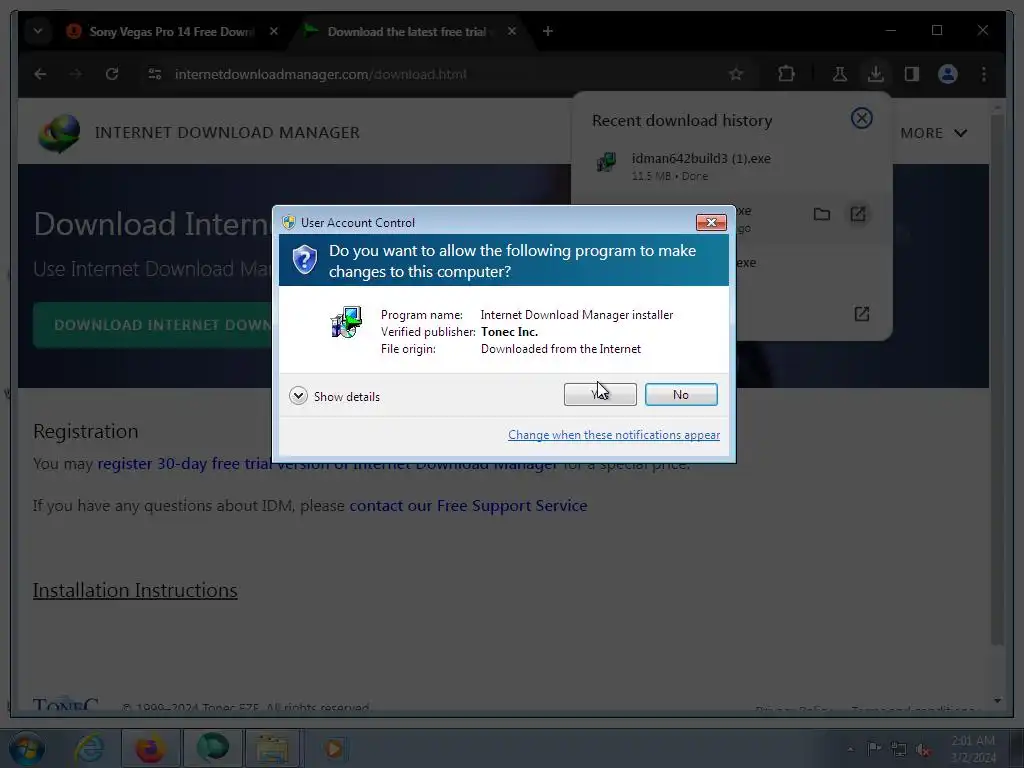The width and height of the screenshot is (1024, 768).
Task: Open the Windows Start menu
Action: click(26, 748)
